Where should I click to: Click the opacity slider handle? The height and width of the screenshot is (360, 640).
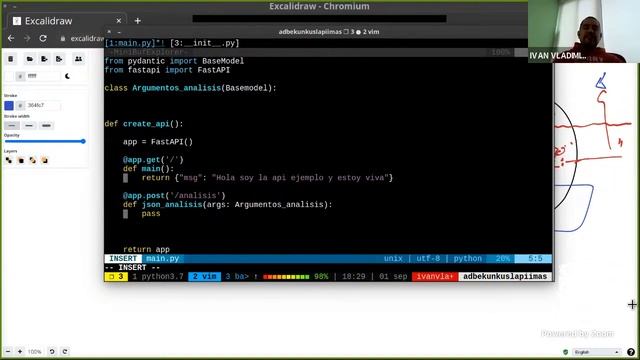(83, 141)
